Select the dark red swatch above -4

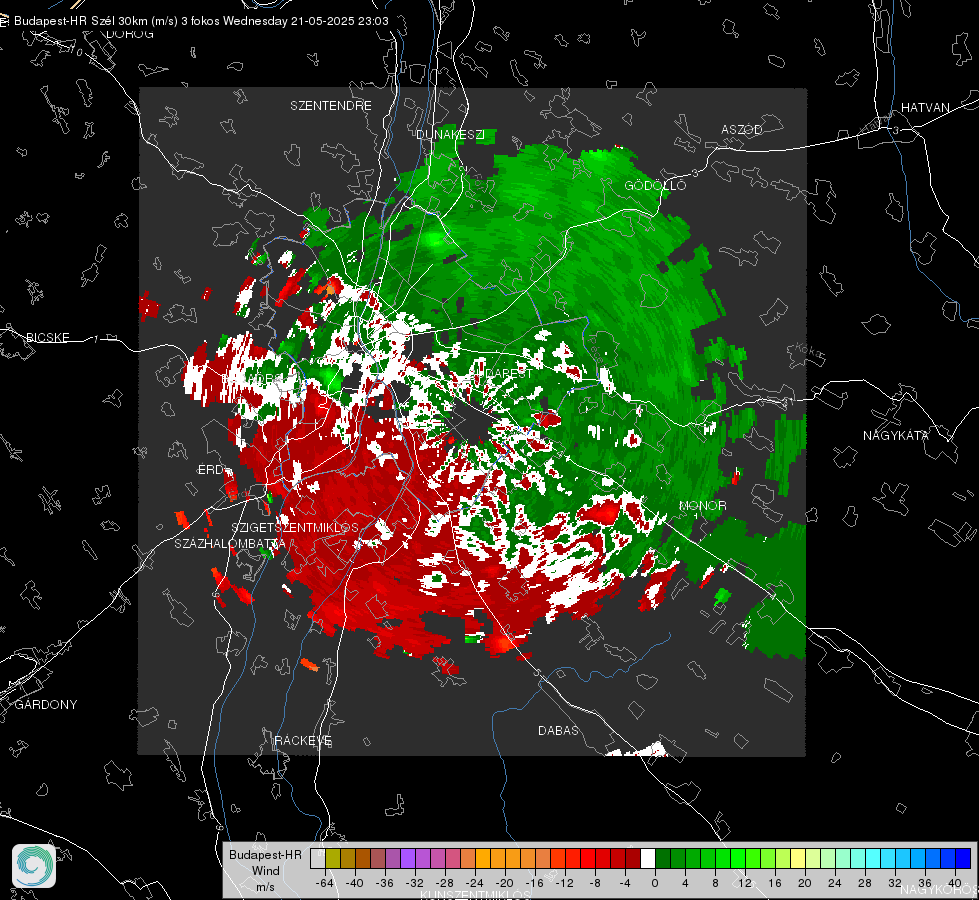tap(633, 858)
